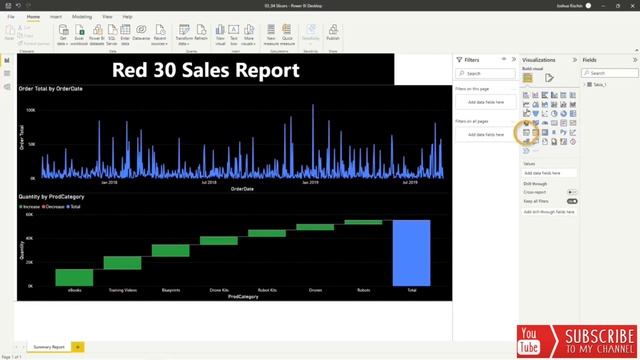Open the Recent sources dropdown
Screen dimensions: 640x360
[160, 35]
